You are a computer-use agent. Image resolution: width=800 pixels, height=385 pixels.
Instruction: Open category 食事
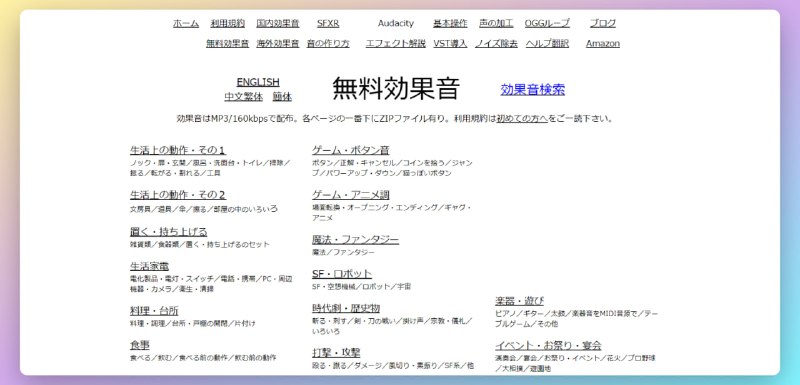[x=140, y=345]
